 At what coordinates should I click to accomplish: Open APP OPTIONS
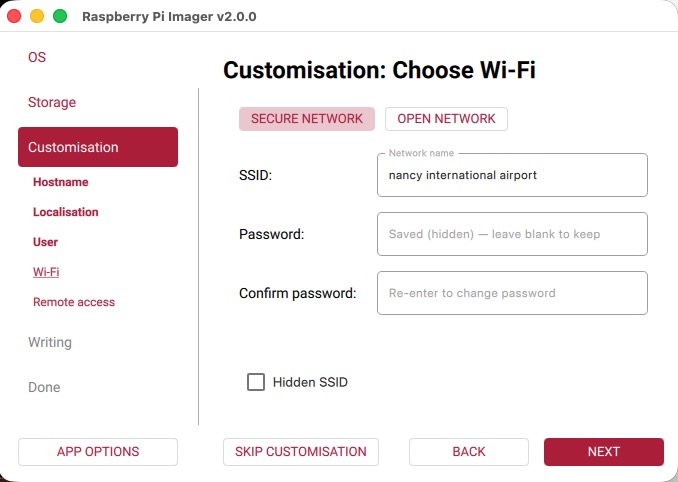98,452
